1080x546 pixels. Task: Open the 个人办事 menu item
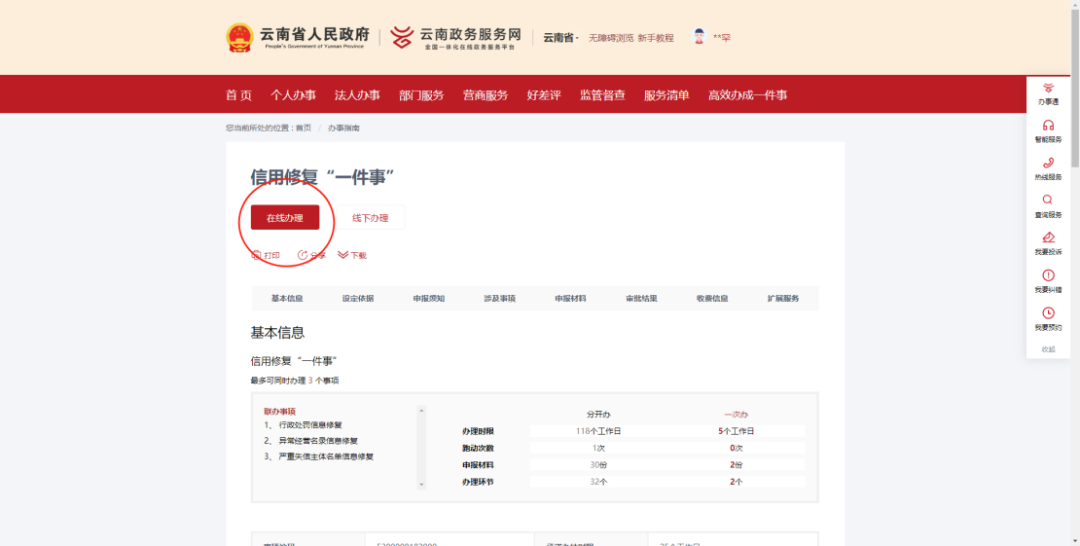click(293, 95)
